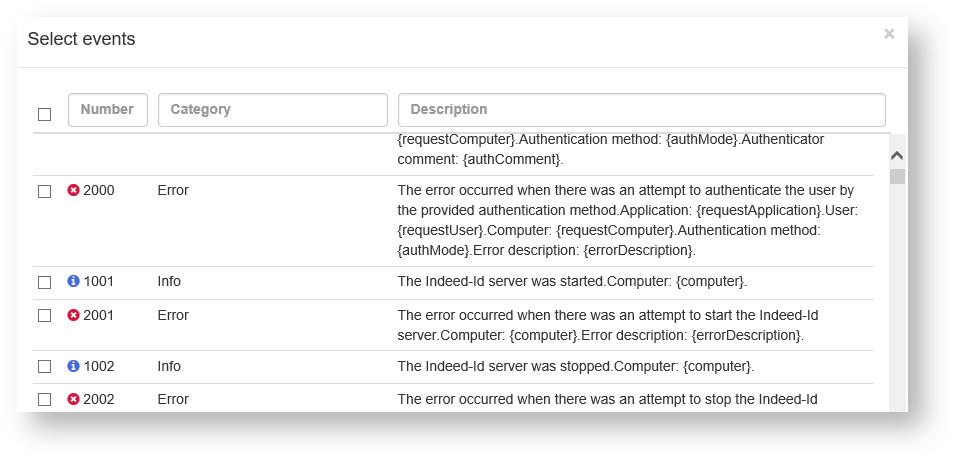Select the checkbox for event 1001
The image size is (956, 460).
[44, 283]
